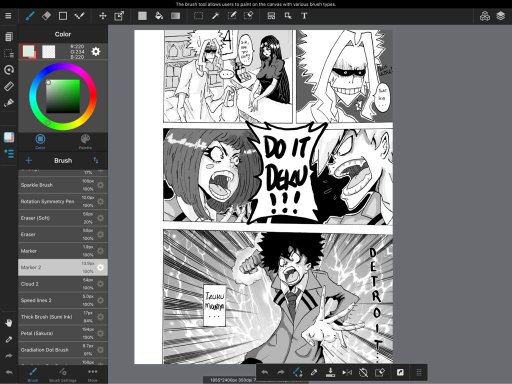The width and height of the screenshot is (512, 384).
Task: Activate the Text tool
Action: 304,16
